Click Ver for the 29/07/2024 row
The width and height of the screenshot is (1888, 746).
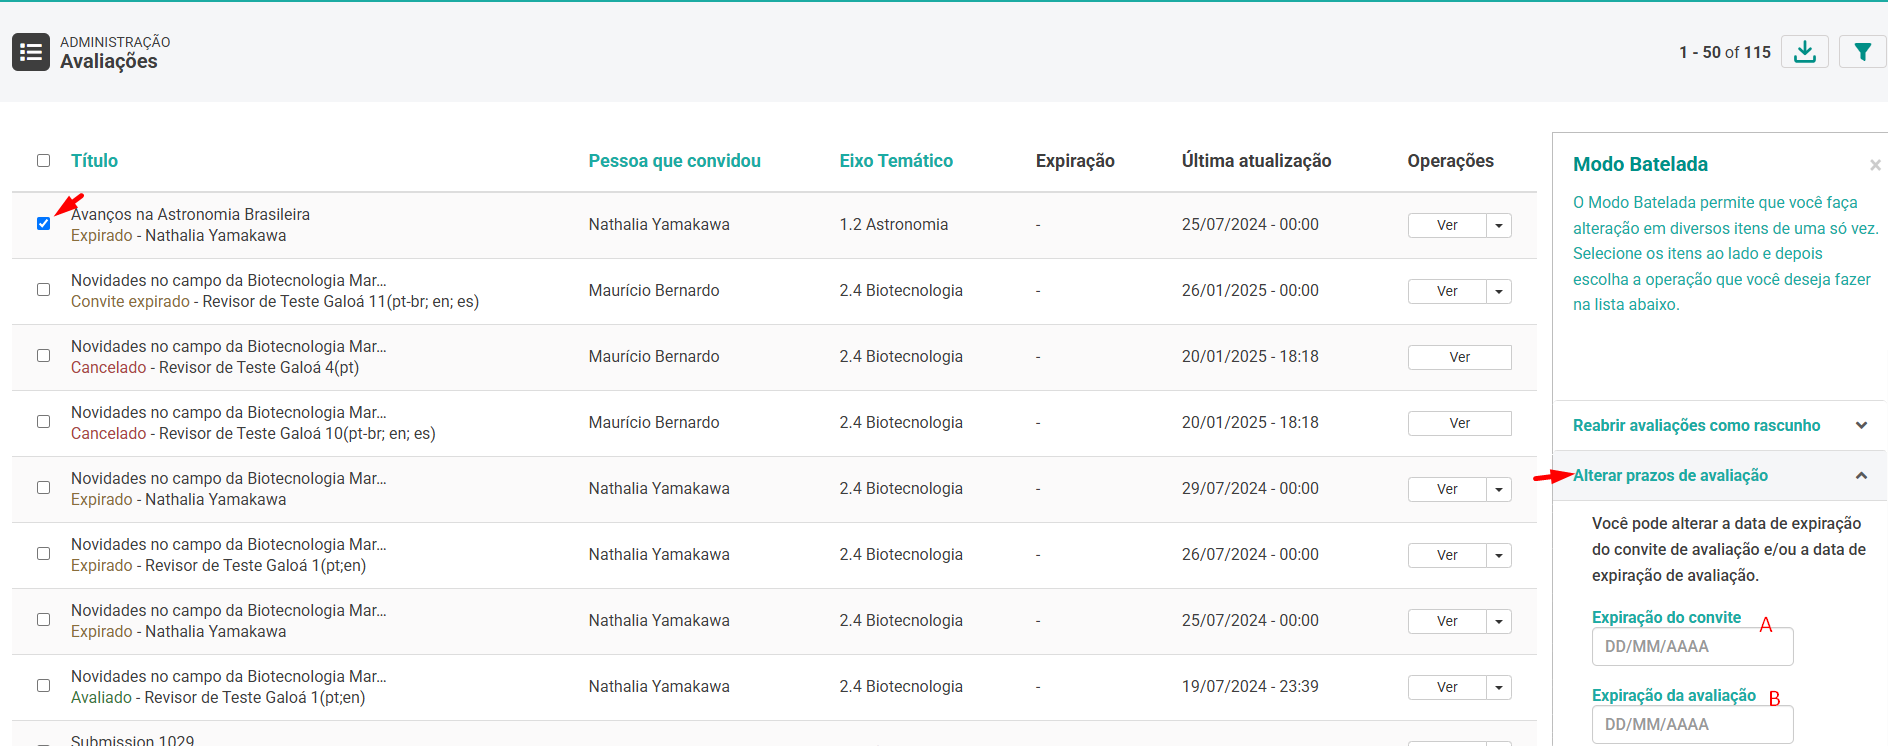coord(1447,489)
